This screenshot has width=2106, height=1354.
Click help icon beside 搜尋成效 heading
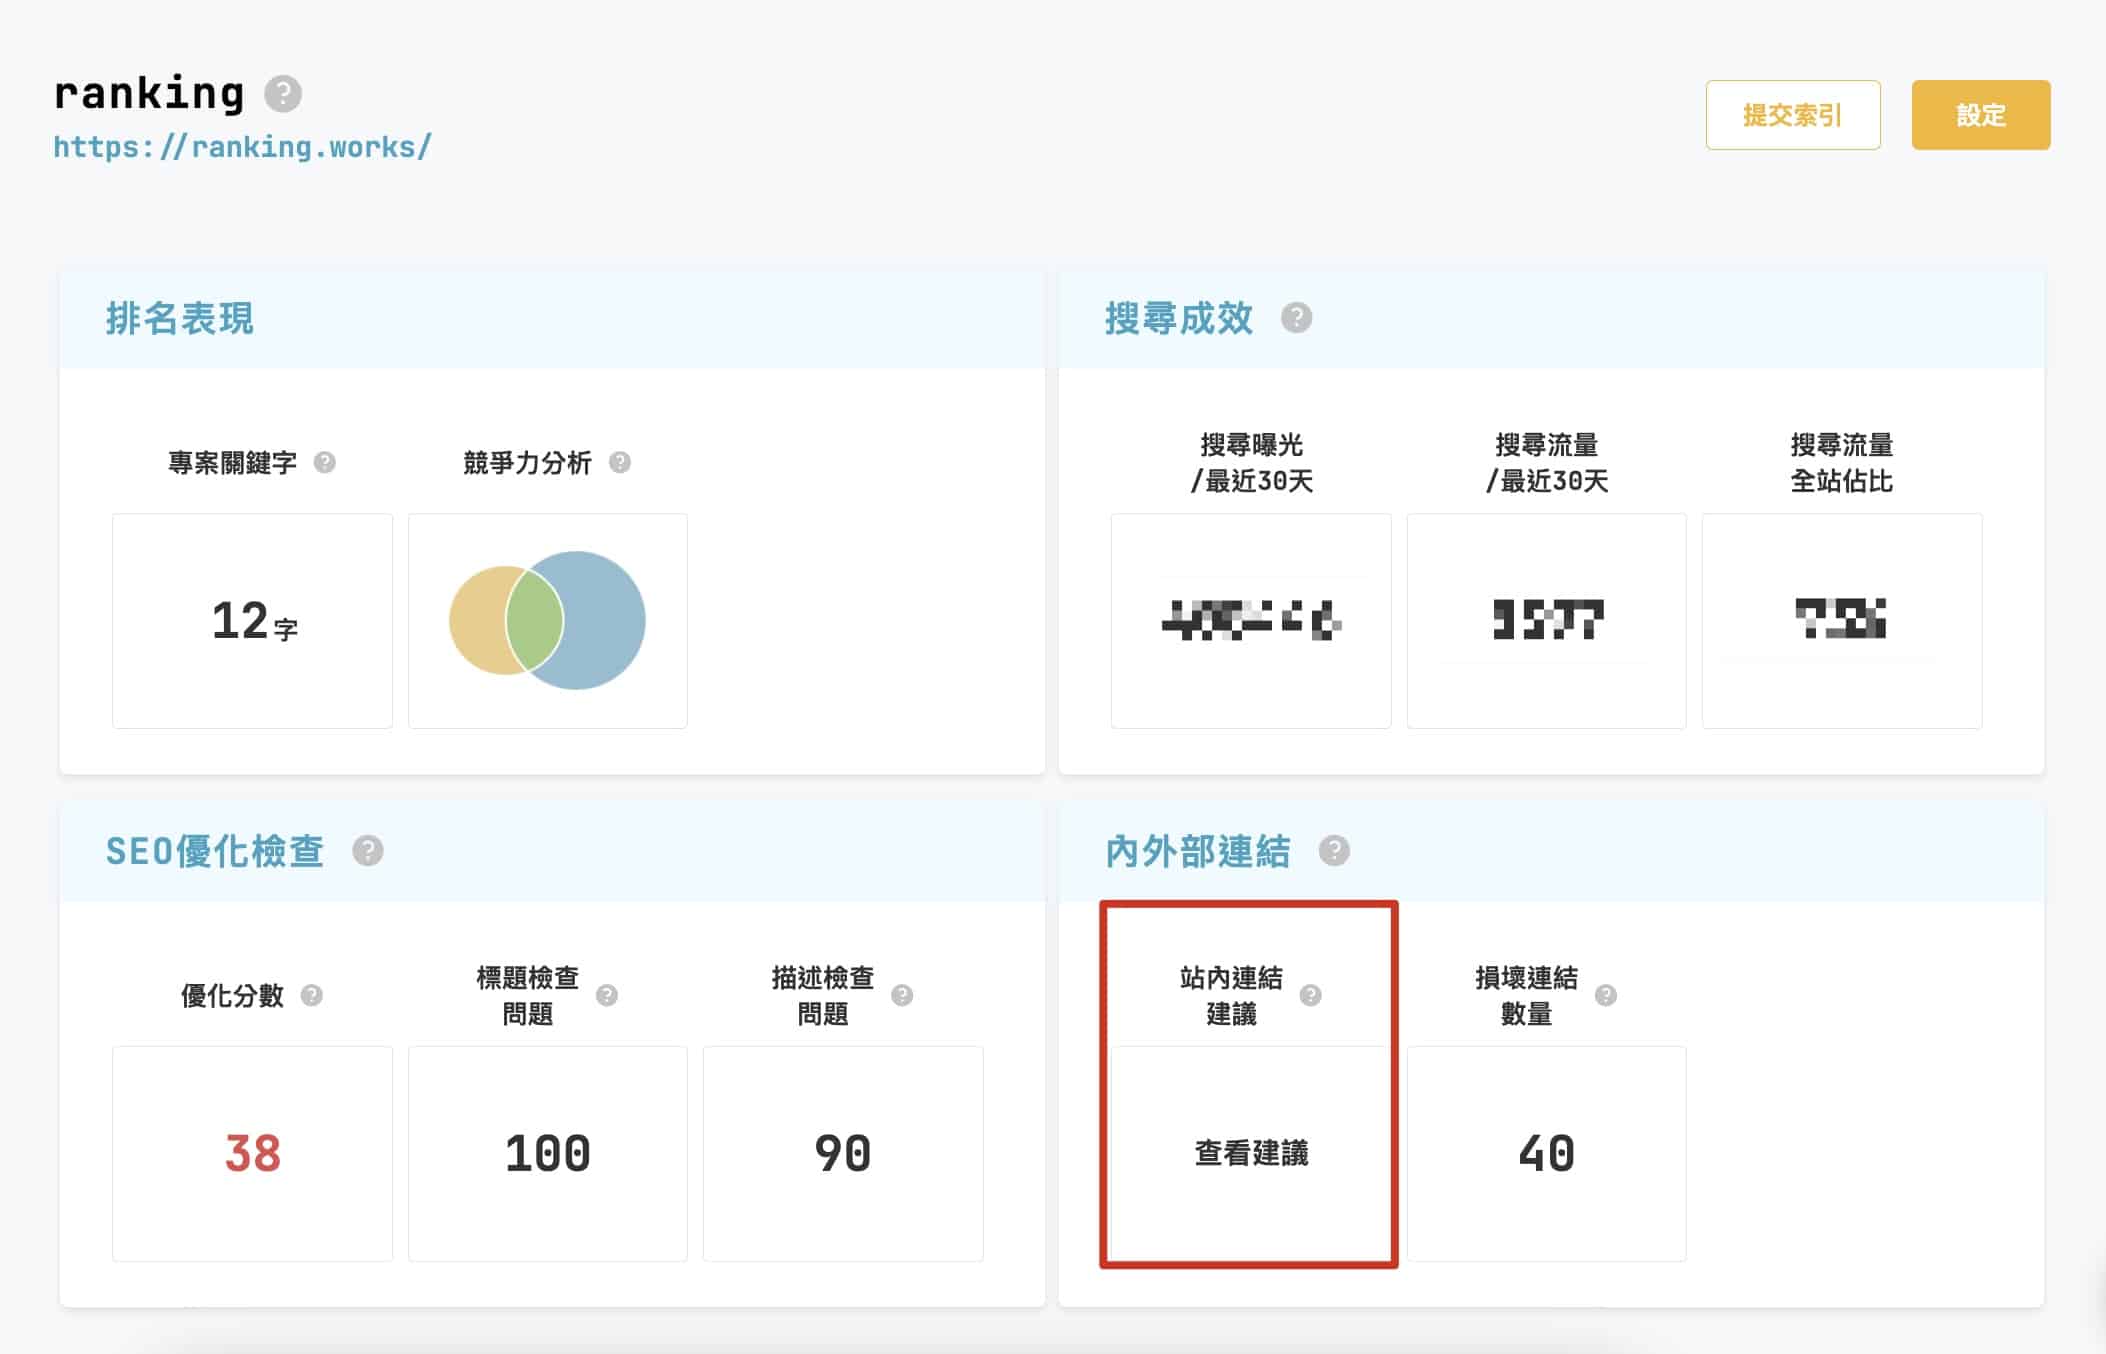[1296, 318]
